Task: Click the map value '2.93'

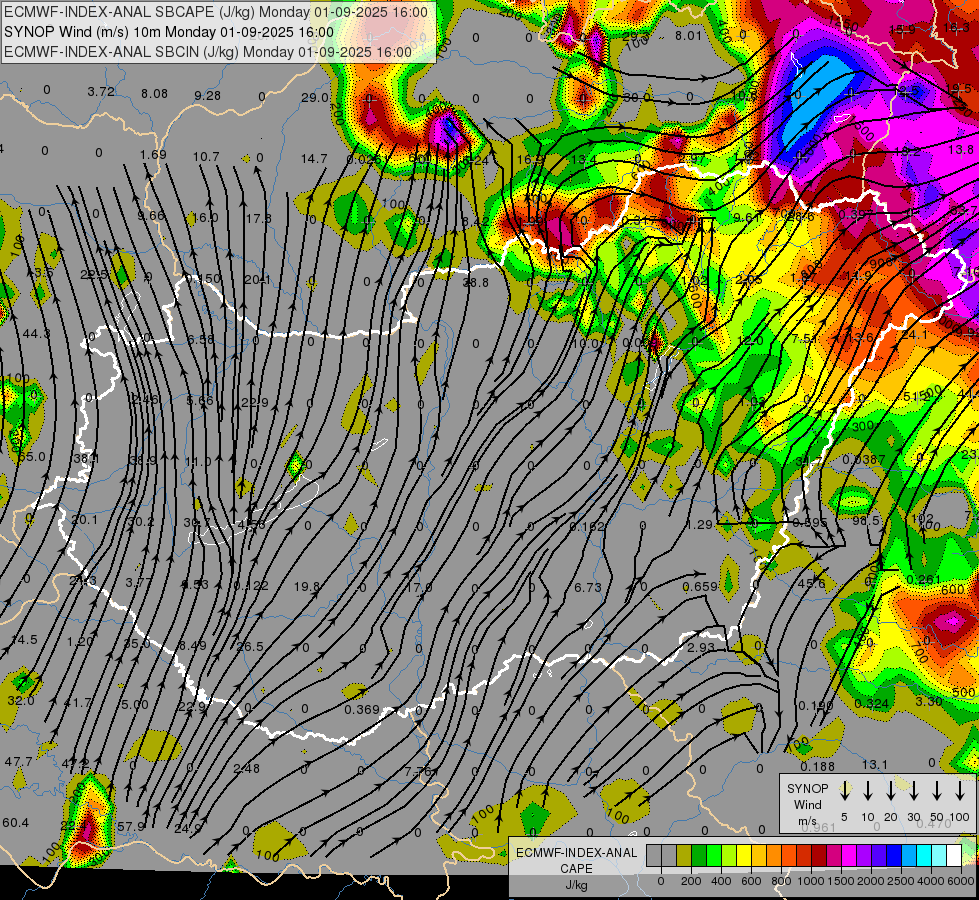Action: pos(701,648)
